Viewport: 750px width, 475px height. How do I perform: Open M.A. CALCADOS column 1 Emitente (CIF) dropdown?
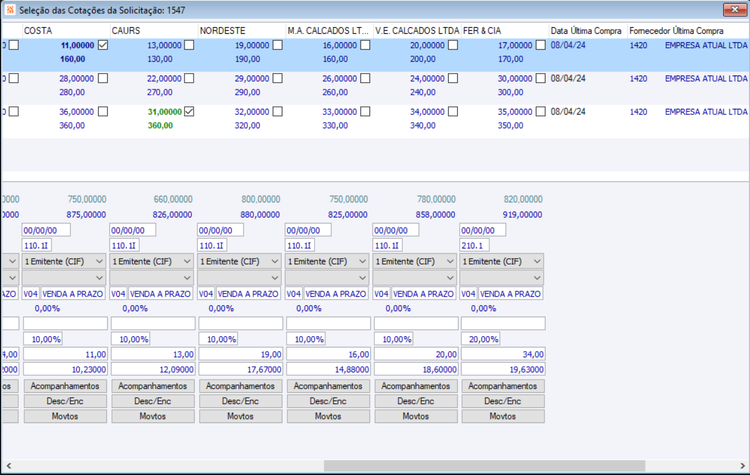click(327, 261)
